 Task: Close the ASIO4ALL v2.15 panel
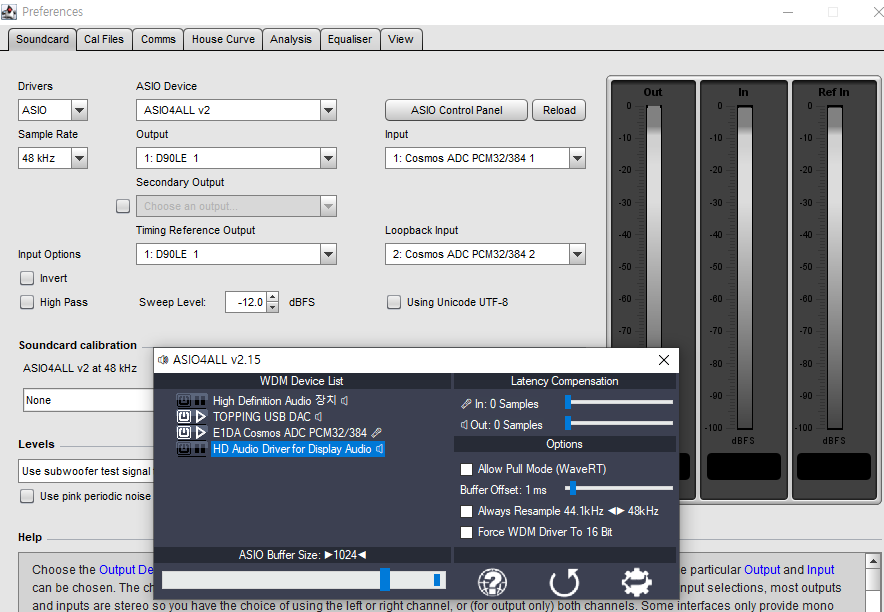coord(664,360)
